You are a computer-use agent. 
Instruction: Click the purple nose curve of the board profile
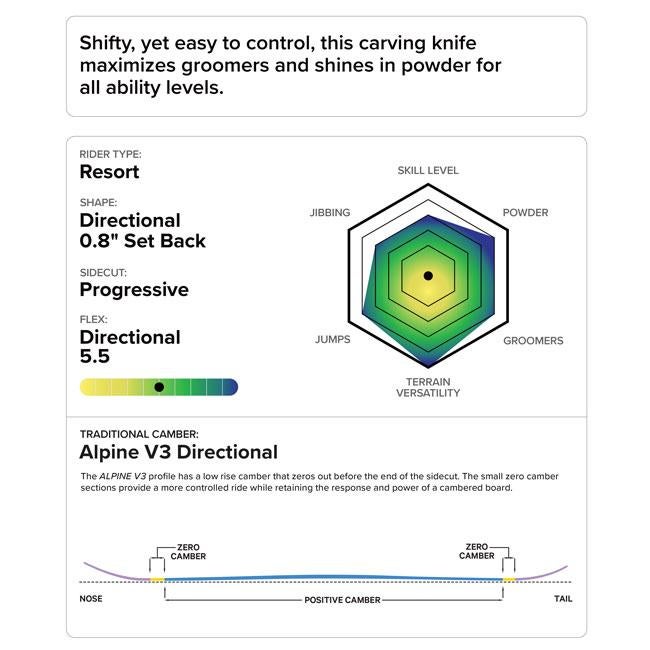point(110,574)
